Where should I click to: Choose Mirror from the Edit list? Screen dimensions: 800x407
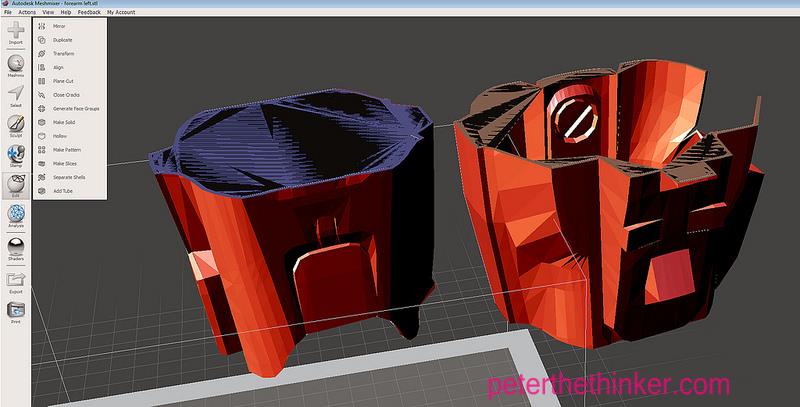pos(70,26)
